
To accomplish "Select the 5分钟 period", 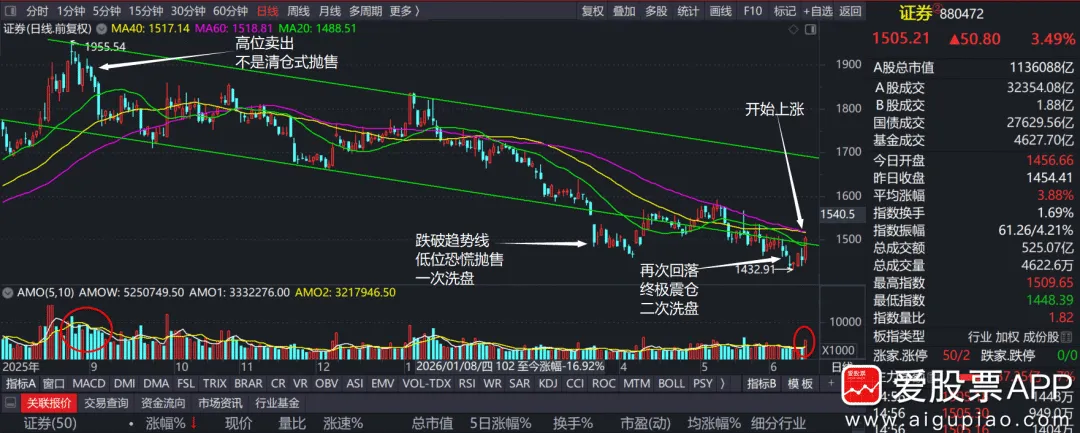I will (106, 11).
